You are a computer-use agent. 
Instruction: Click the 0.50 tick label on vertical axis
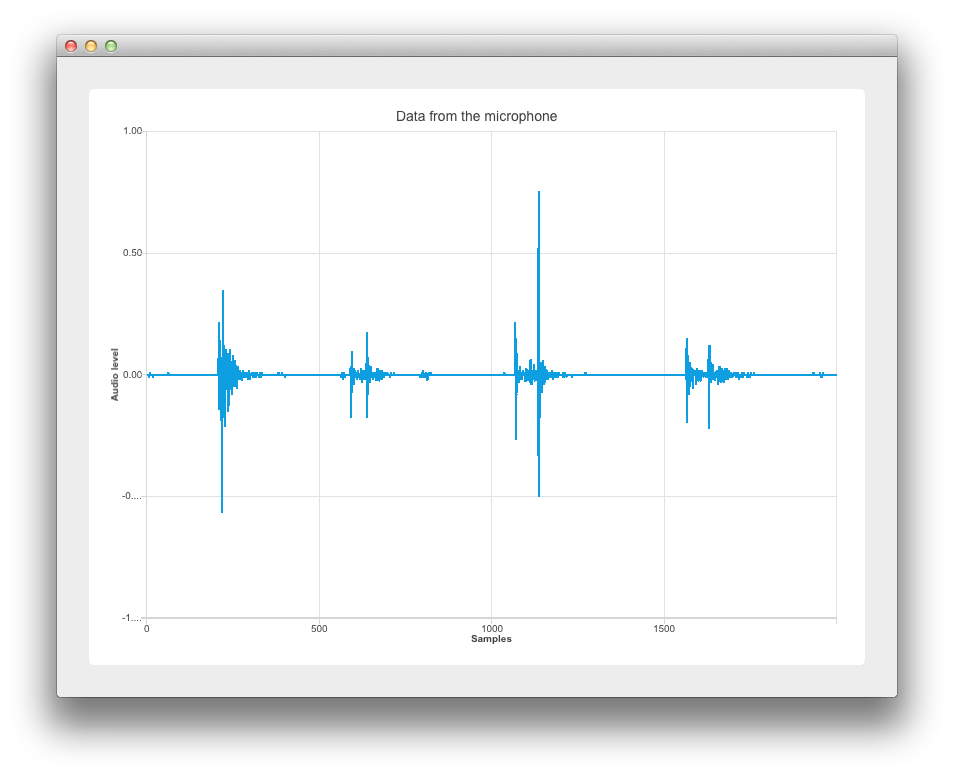tap(133, 250)
